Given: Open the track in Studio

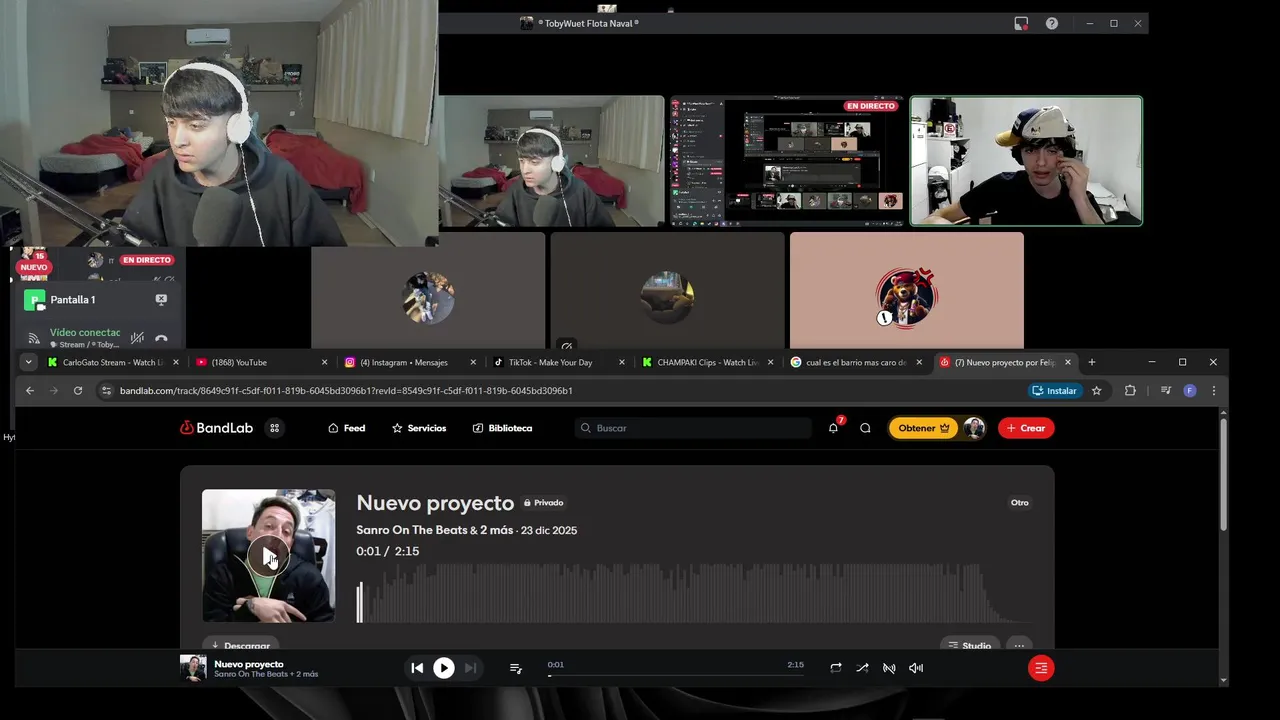Looking at the screenshot, I should 969,645.
